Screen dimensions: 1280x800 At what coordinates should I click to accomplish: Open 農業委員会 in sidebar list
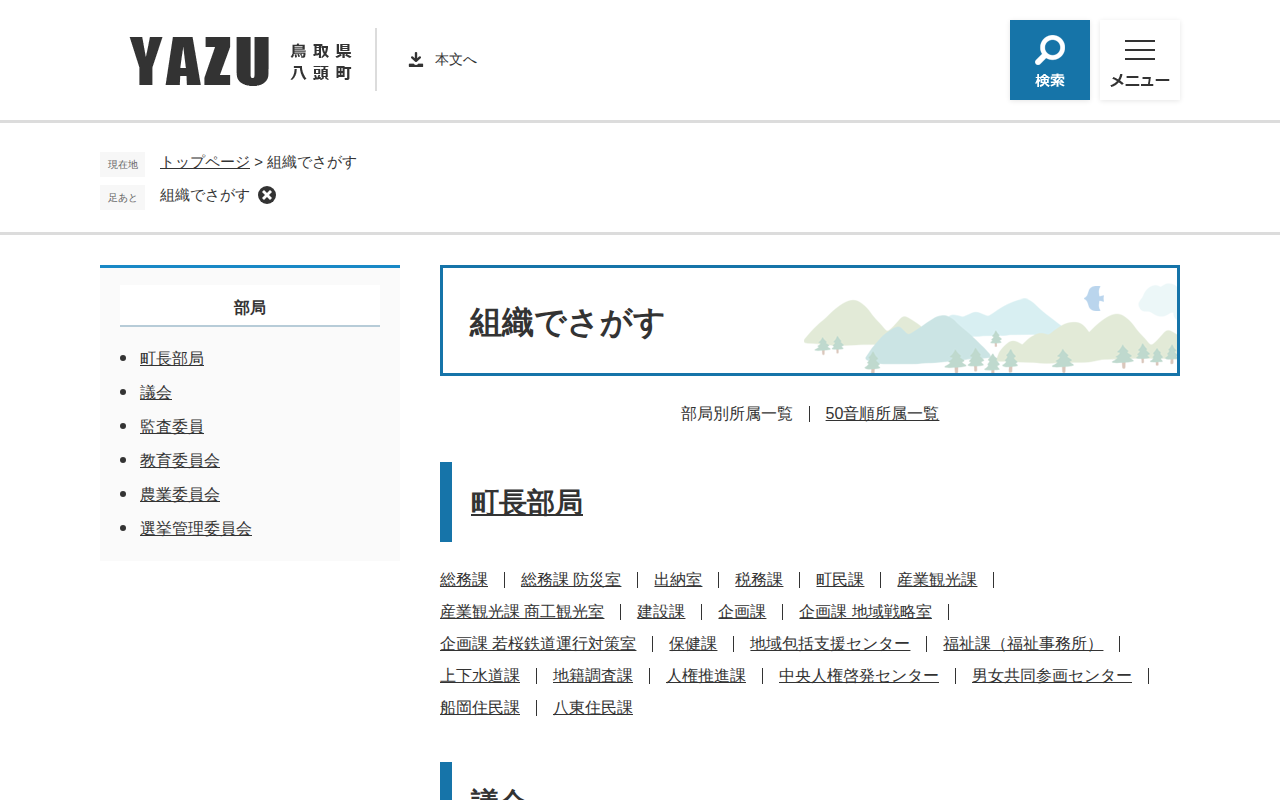click(x=180, y=494)
